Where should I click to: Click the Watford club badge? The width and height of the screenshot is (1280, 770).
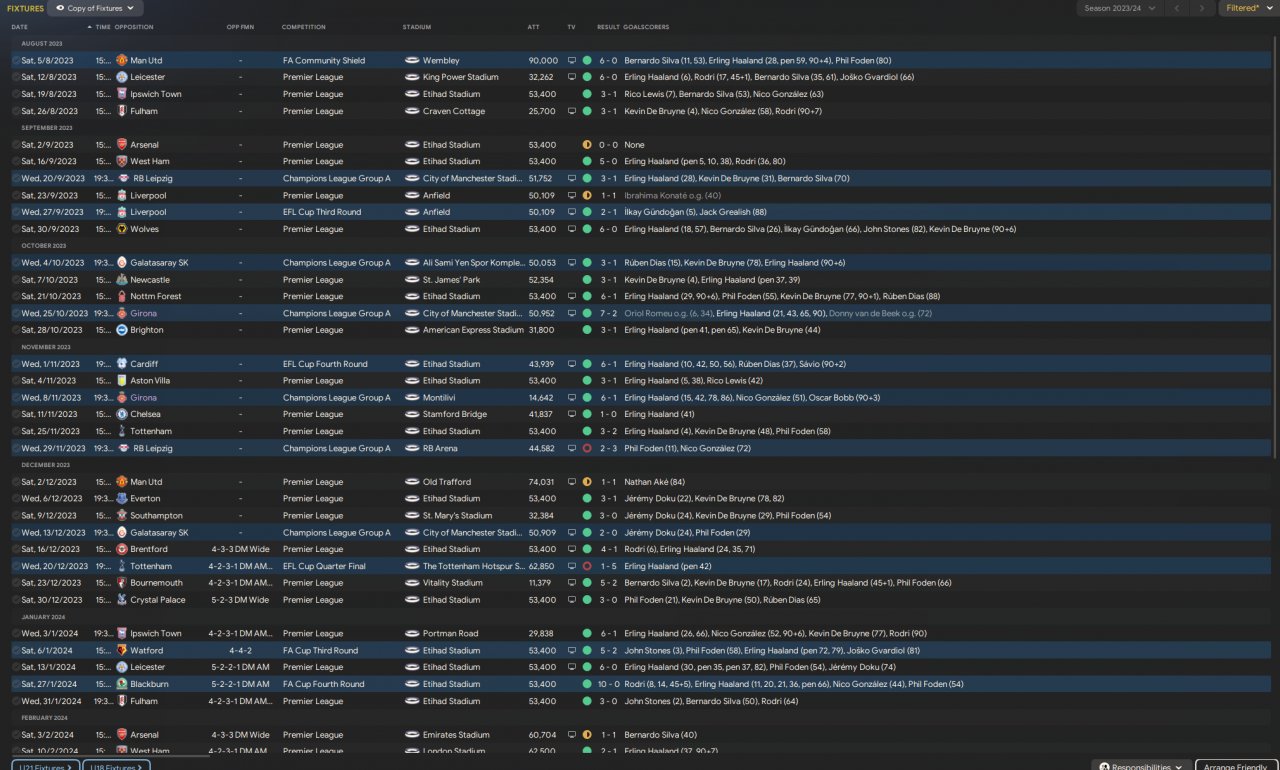122,650
